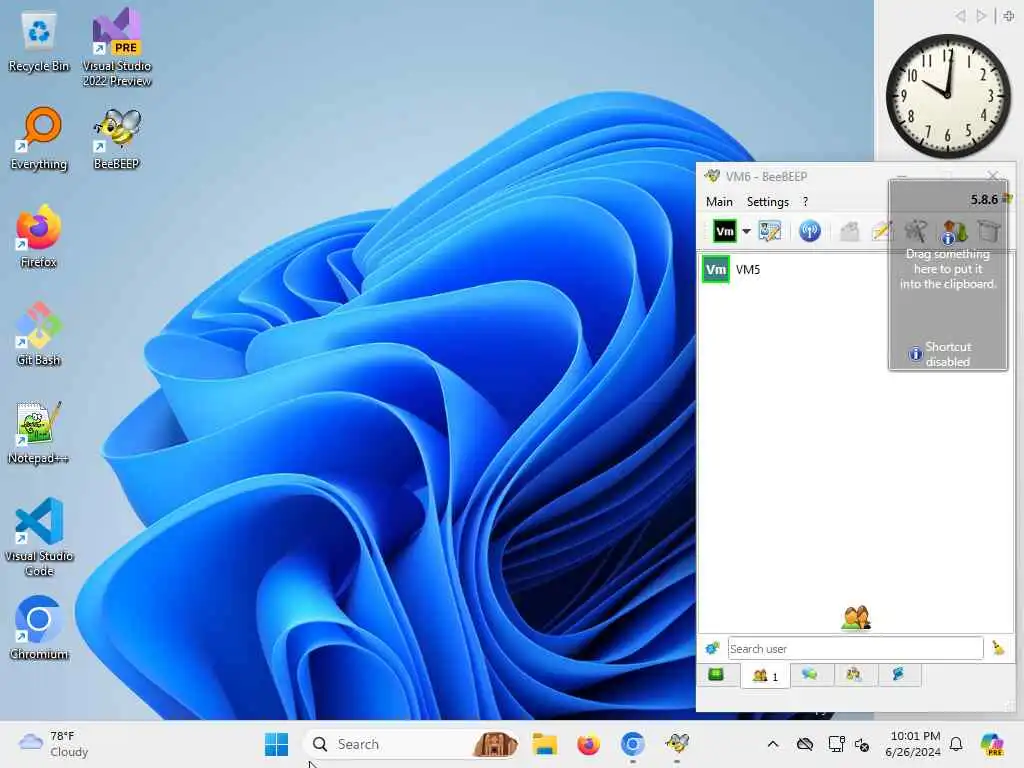This screenshot has height=768, width=1024.
Task: Click the taskbar Search box
Action: click(413, 744)
